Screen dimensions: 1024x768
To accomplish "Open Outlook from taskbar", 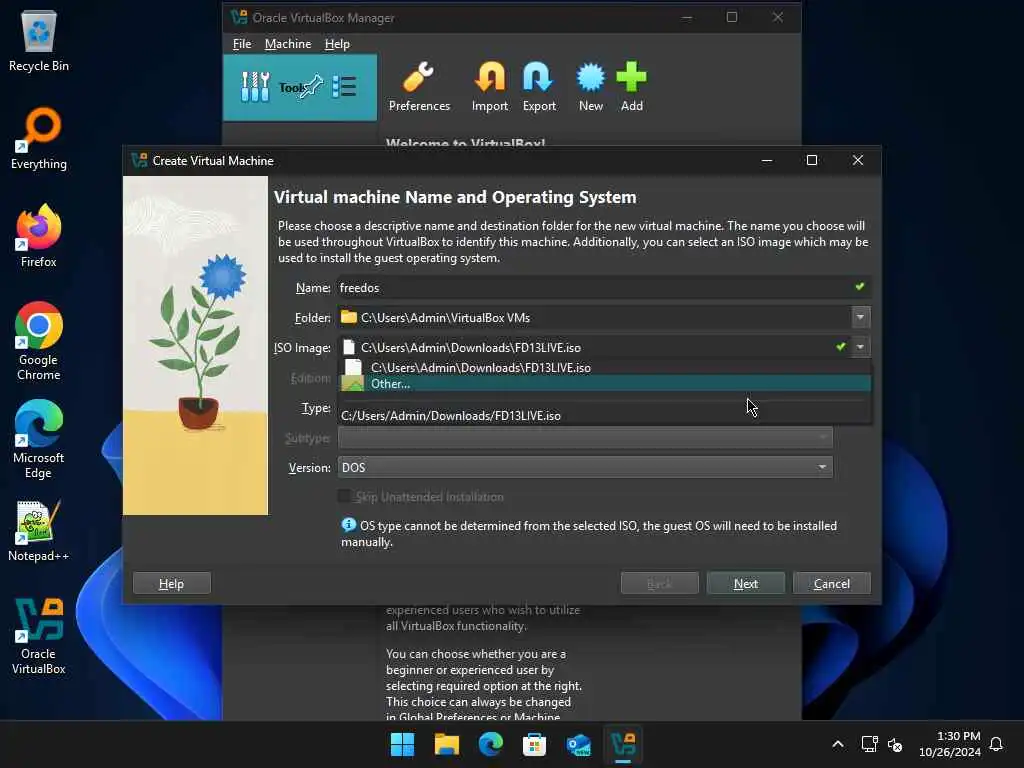I will [579, 744].
